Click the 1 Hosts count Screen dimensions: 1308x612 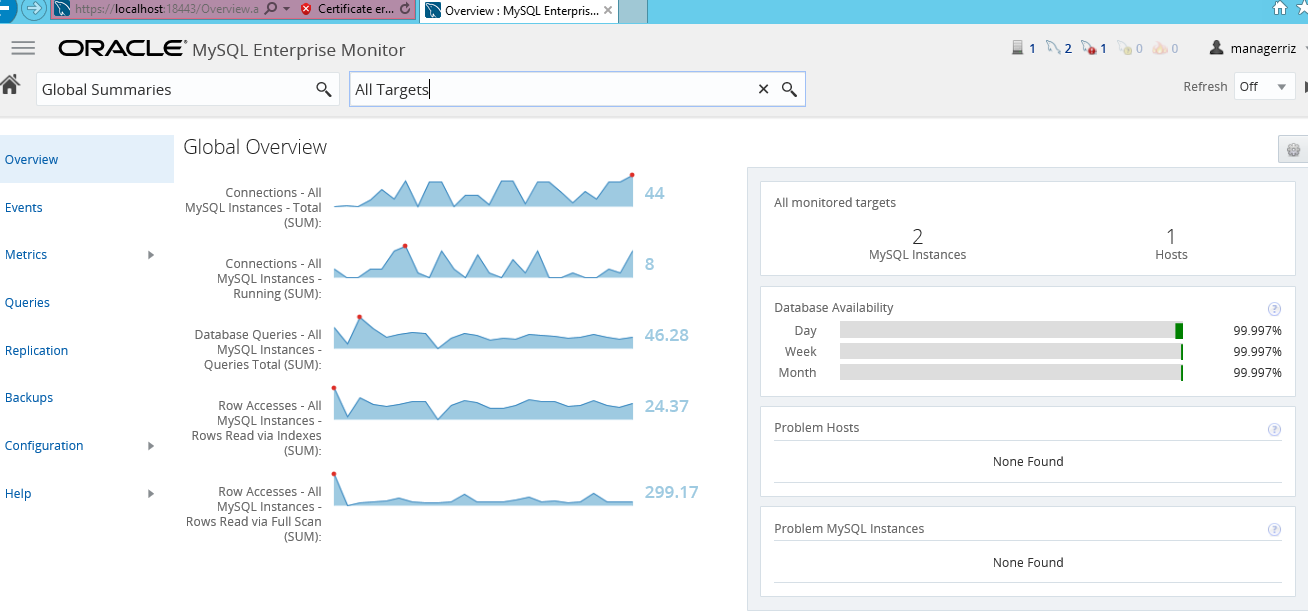tap(1171, 237)
